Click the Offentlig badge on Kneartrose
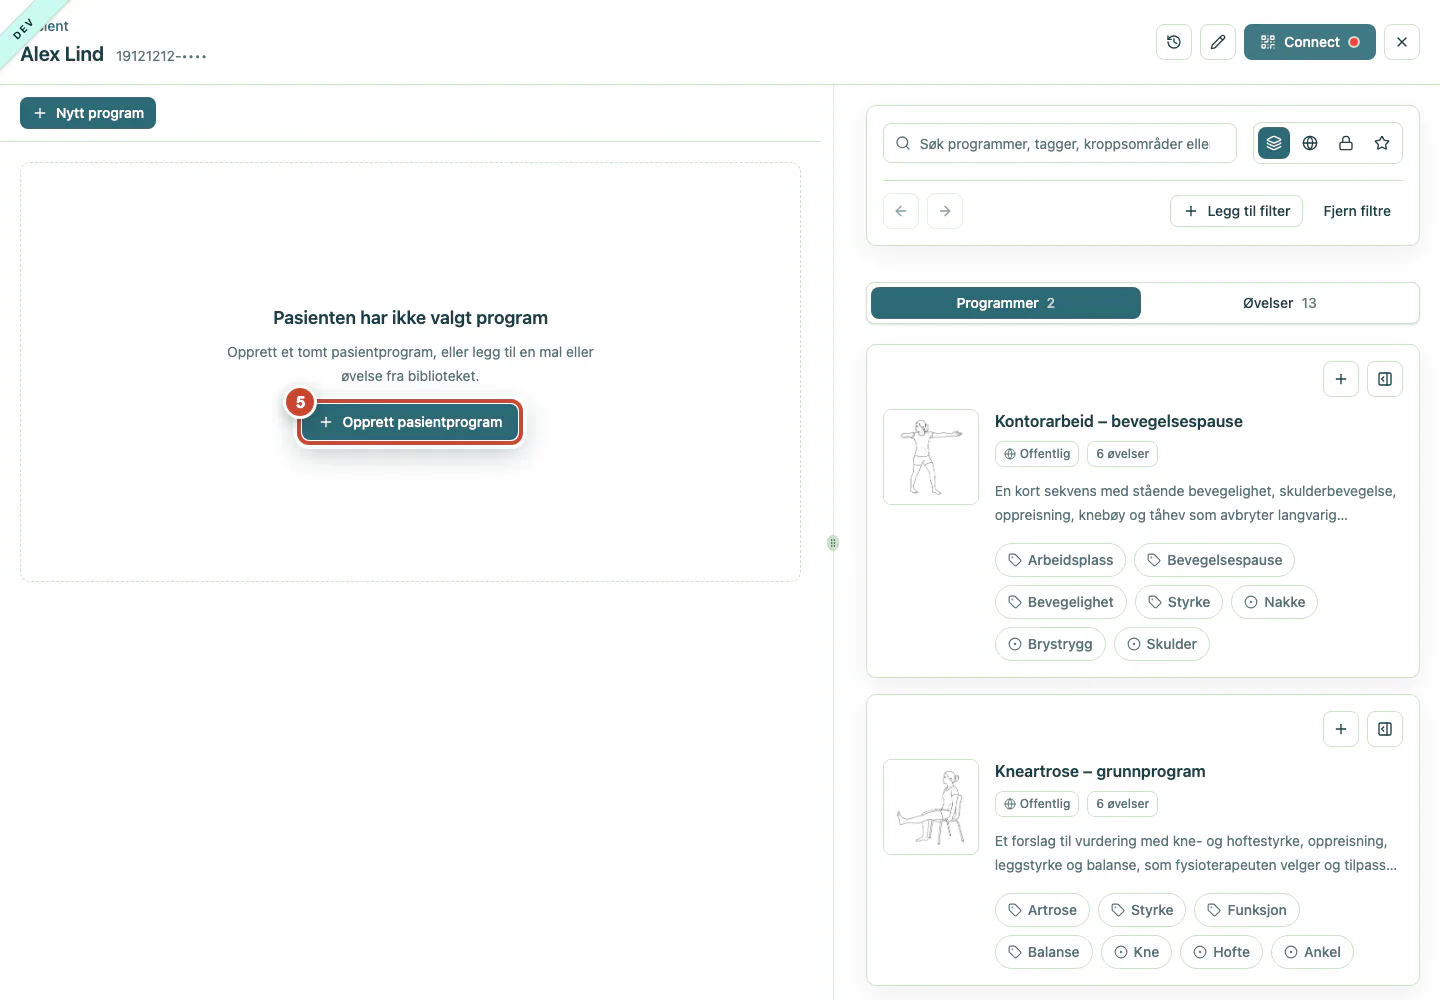This screenshot has height=1000, width=1440. tap(1037, 804)
